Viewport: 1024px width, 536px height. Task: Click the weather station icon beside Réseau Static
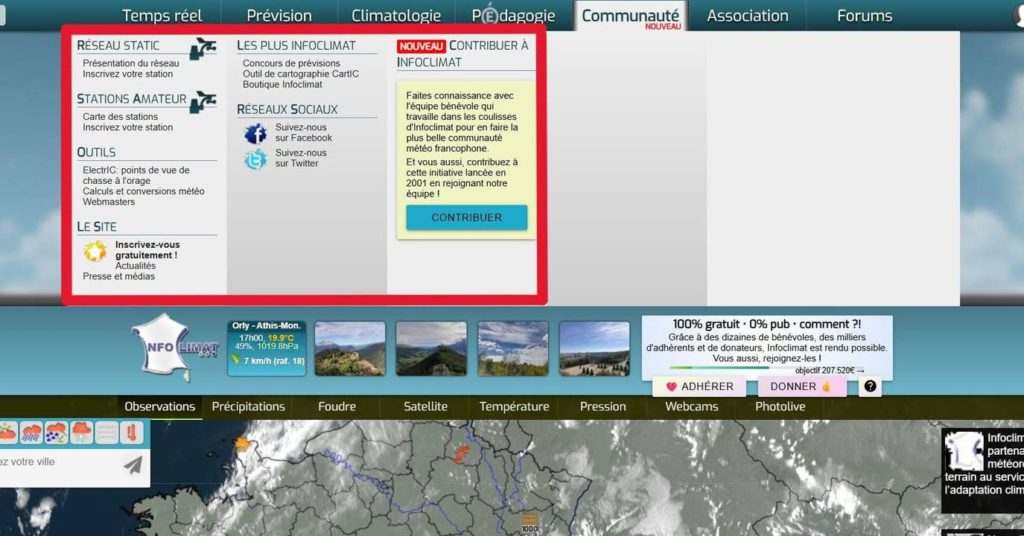[203, 49]
